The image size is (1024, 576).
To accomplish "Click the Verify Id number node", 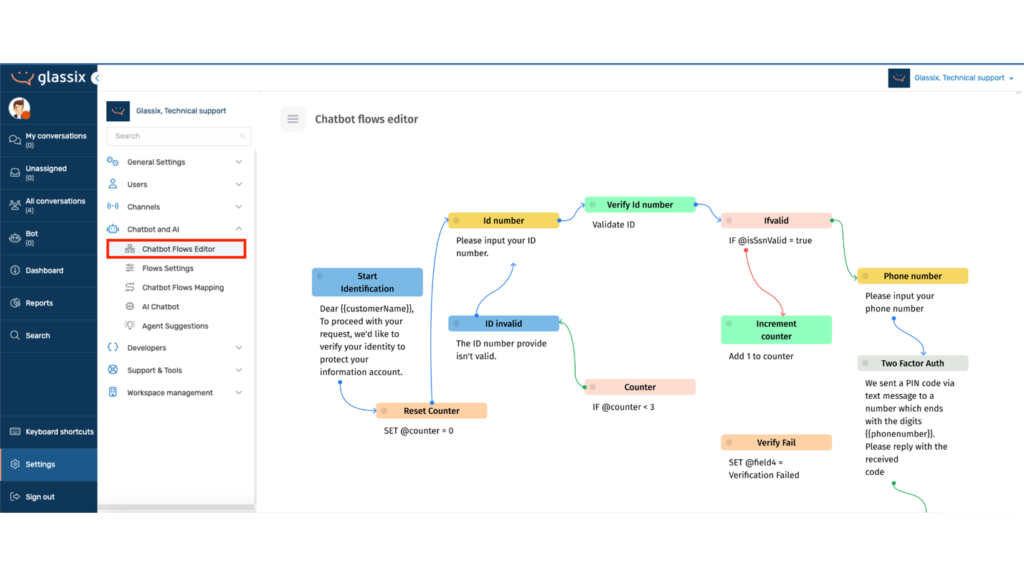I will pos(640,204).
